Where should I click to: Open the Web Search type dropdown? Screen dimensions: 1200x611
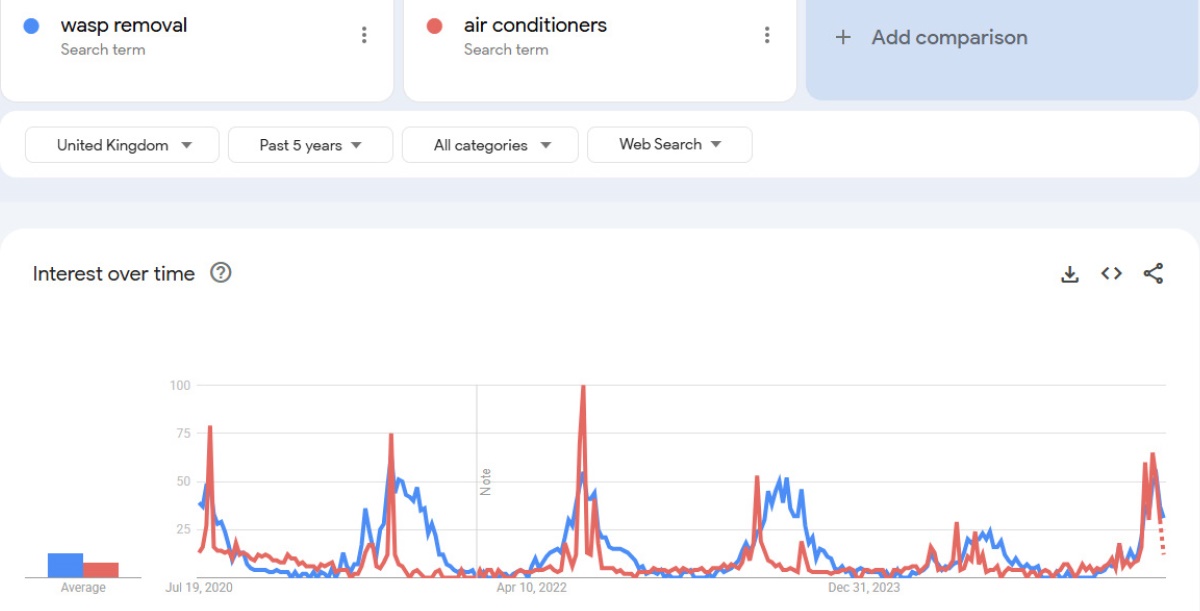pos(670,144)
